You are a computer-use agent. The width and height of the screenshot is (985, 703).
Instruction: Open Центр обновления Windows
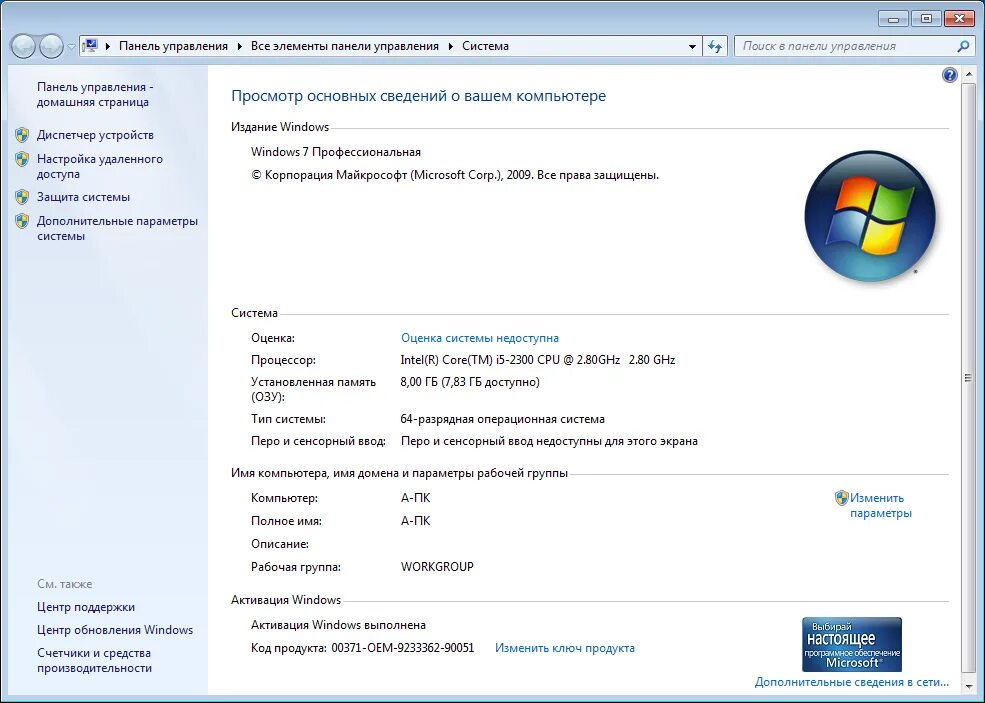coord(114,629)
